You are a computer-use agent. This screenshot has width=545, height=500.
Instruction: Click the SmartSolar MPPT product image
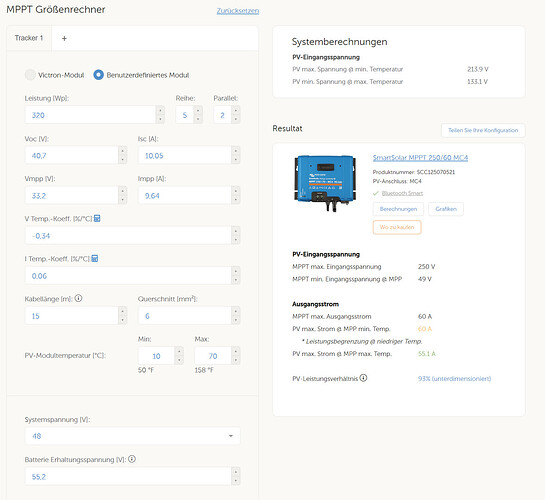pos(325,182)
